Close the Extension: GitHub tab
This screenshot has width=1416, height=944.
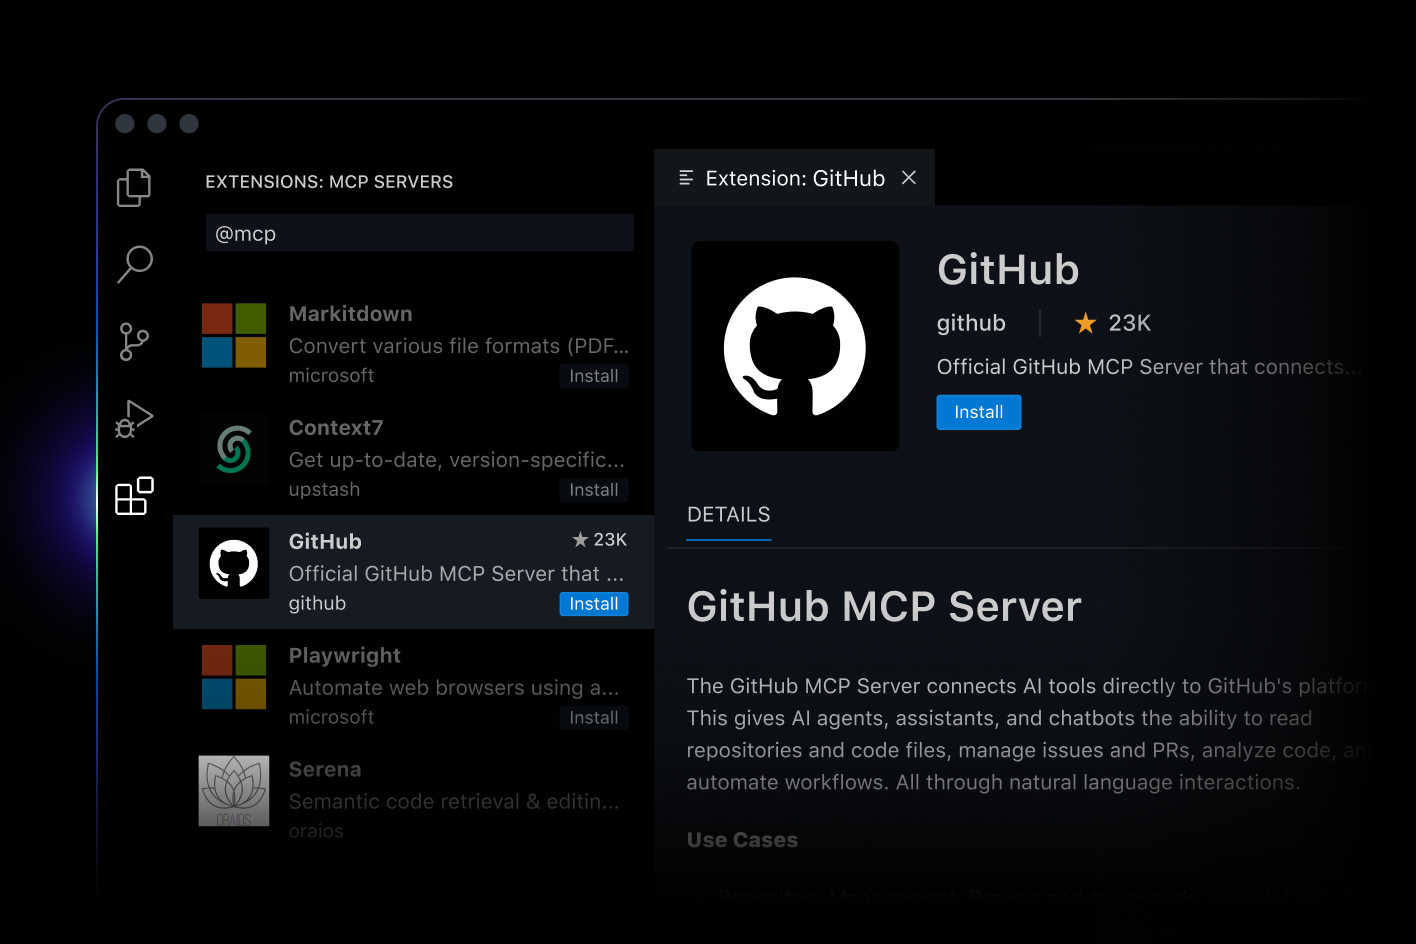click(909, 178)
